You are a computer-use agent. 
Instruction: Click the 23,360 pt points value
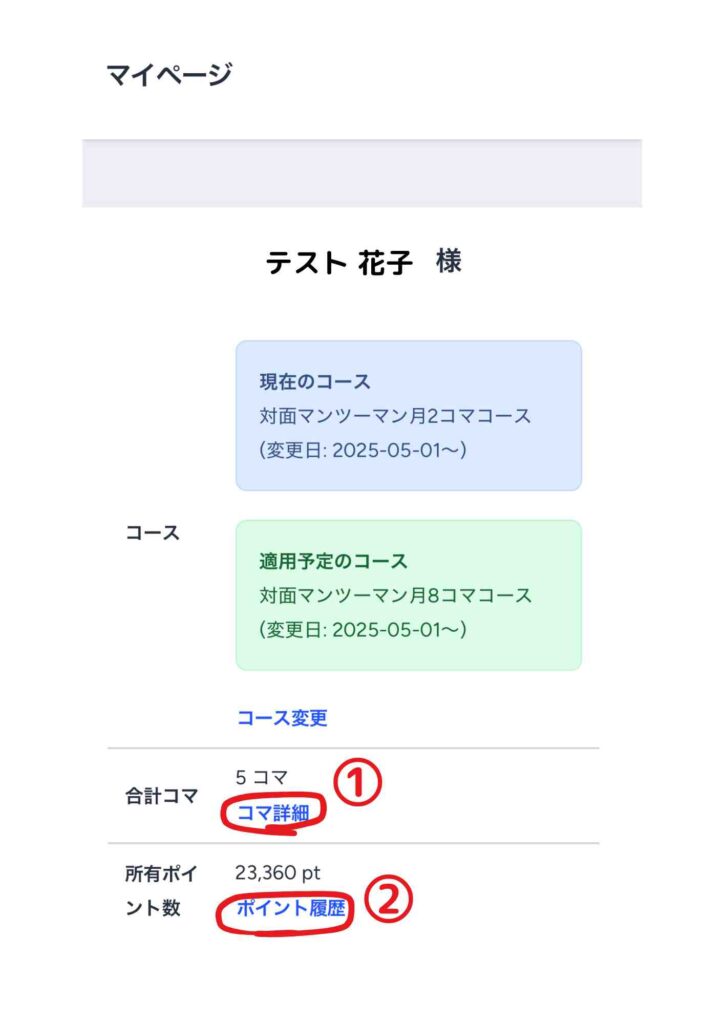click(277, 872)
